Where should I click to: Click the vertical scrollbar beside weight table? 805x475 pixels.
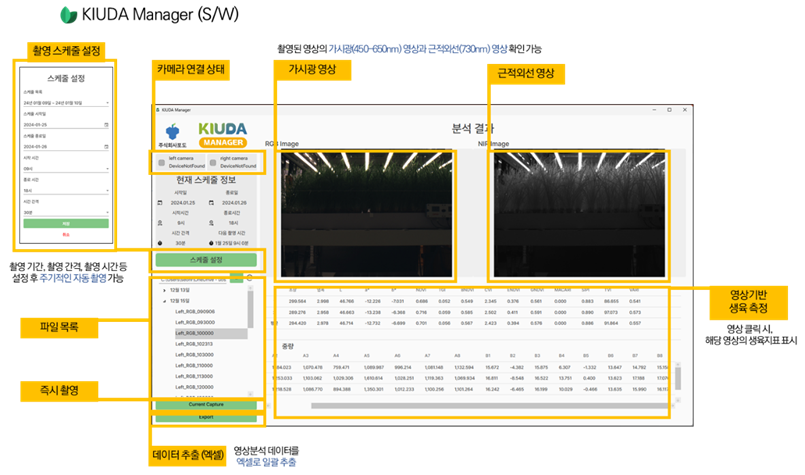tap(678, 378)
